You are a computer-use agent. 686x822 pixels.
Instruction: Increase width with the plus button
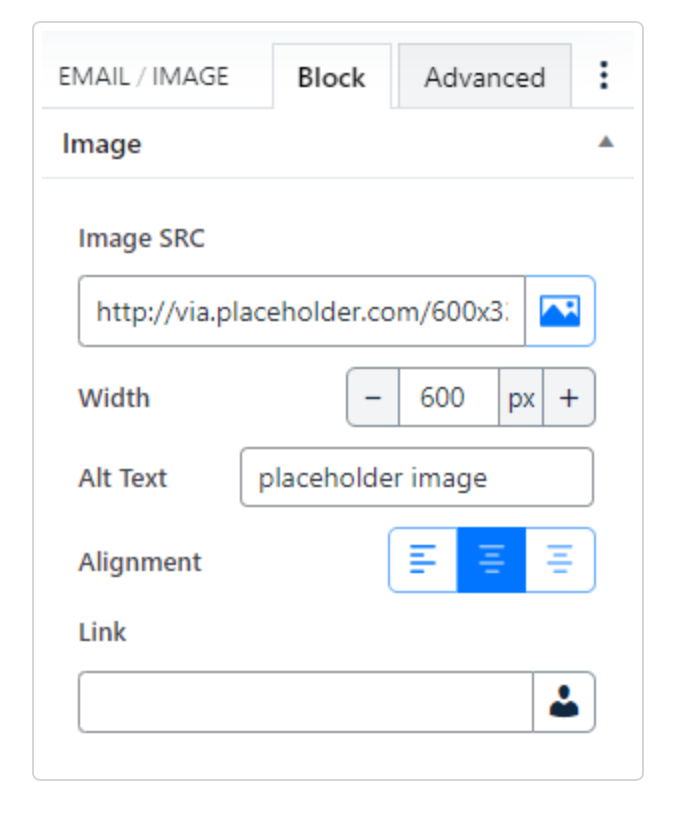[569, 398]
